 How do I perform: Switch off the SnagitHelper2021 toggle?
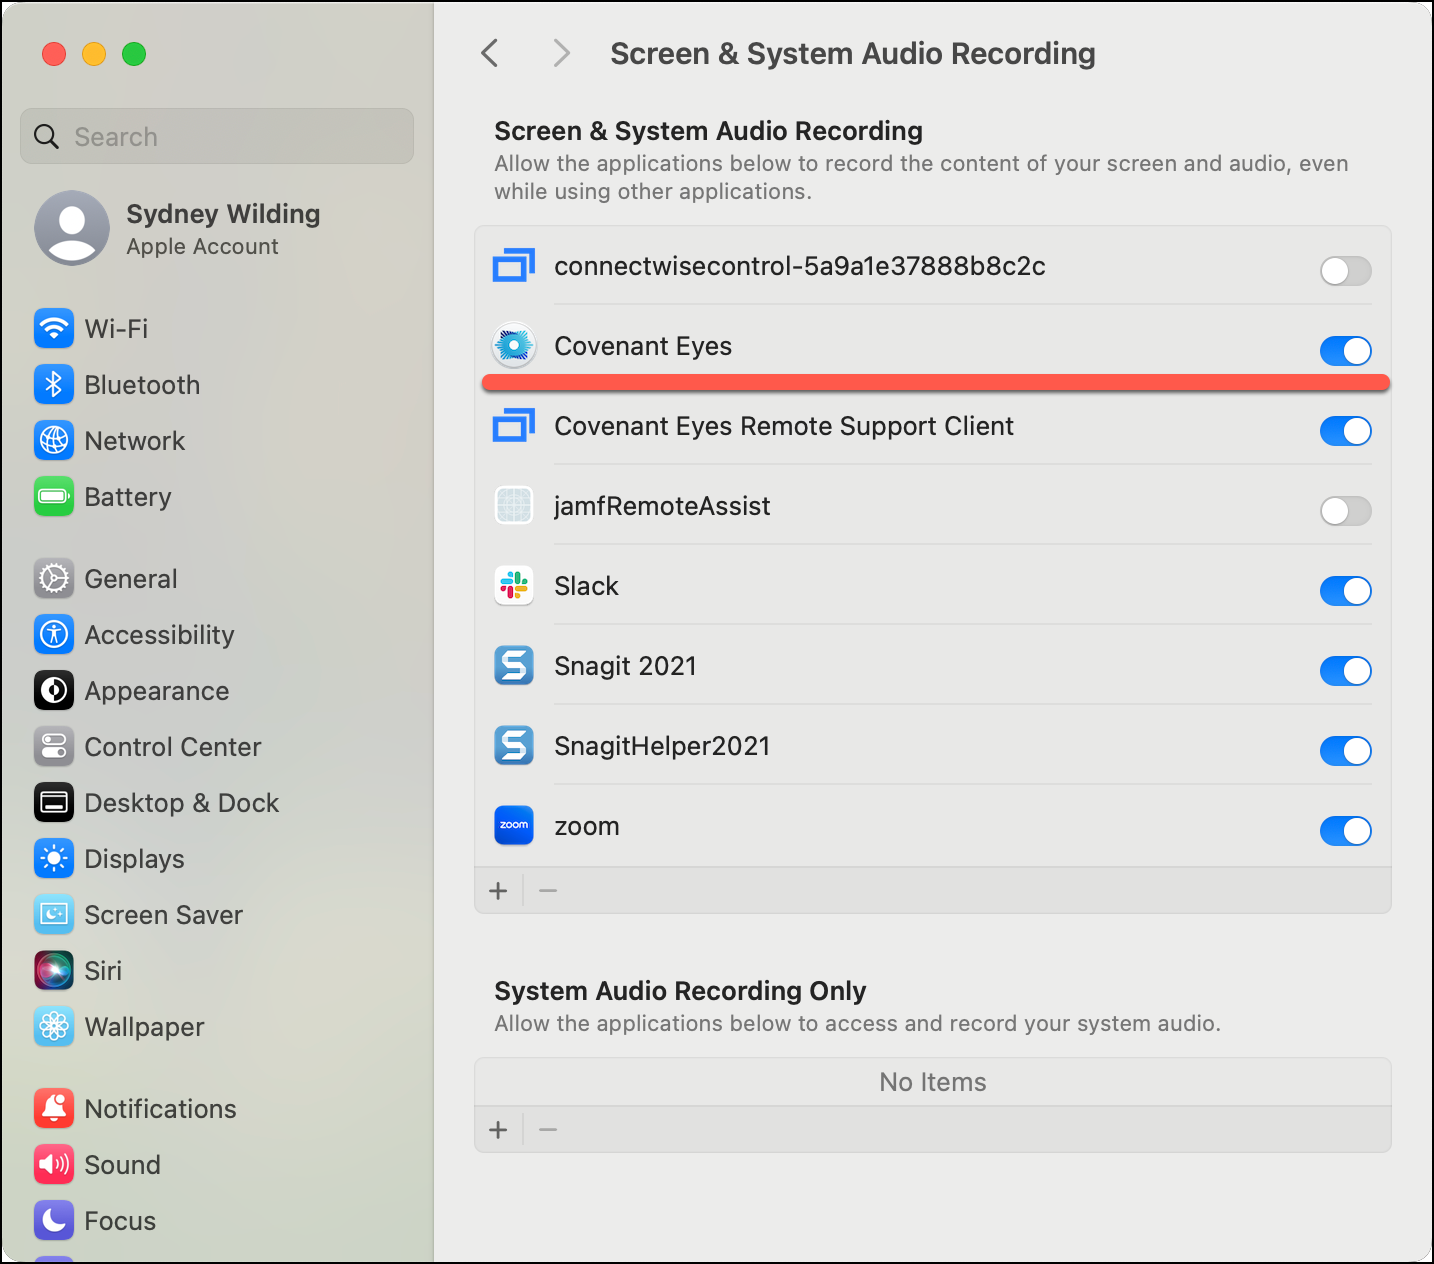tap(1345, 751)
